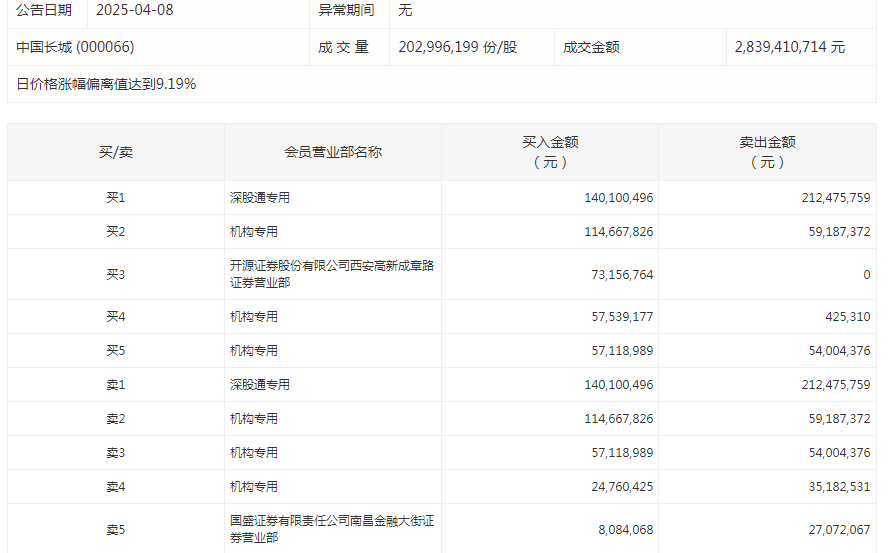This screenshot has height=553, width=892.
Task: Click the 成交量 value 202,996,199 份/股
Action: (x=457, y=47)
